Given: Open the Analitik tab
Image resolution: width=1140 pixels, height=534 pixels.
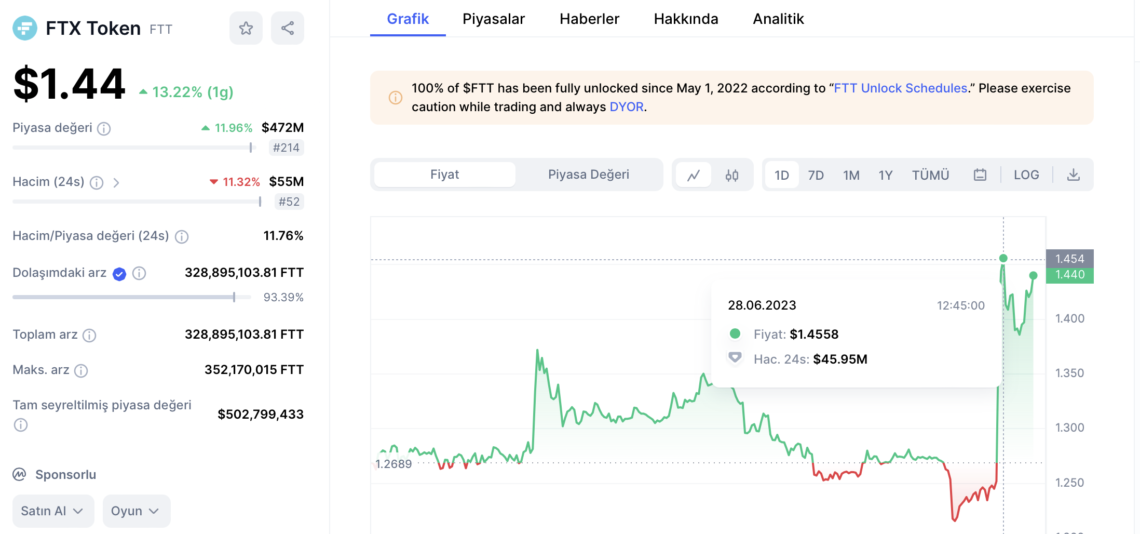Looking at the screenshot, I should pyautogui.click(x=779, y=19).
